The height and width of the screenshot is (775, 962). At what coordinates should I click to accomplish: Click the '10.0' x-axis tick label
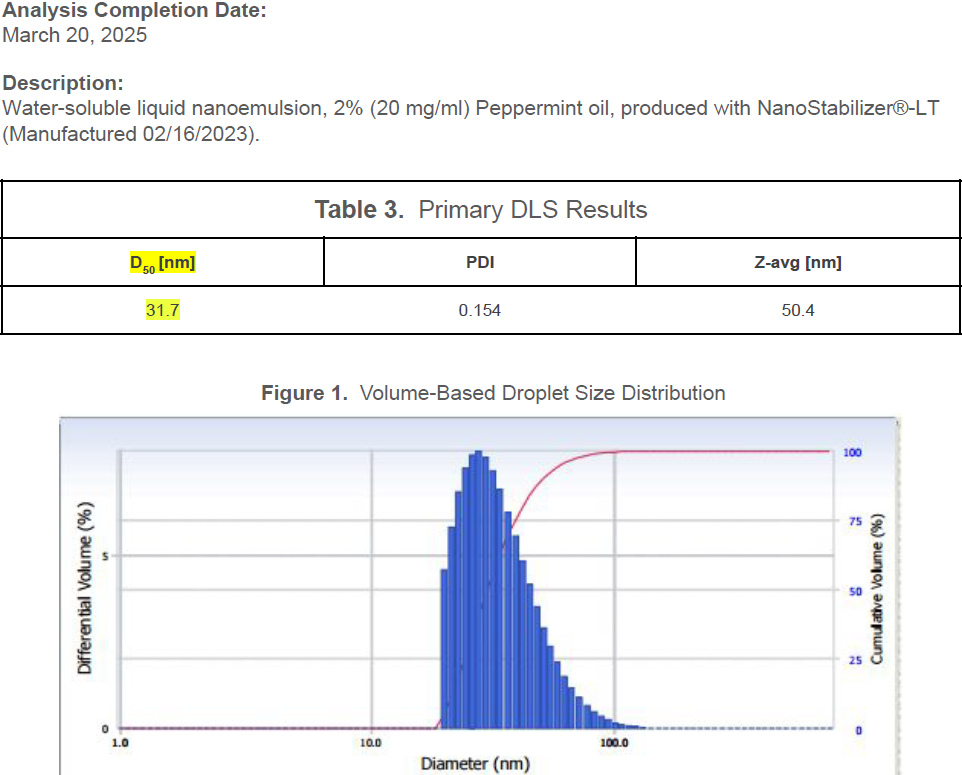(371, 743)
